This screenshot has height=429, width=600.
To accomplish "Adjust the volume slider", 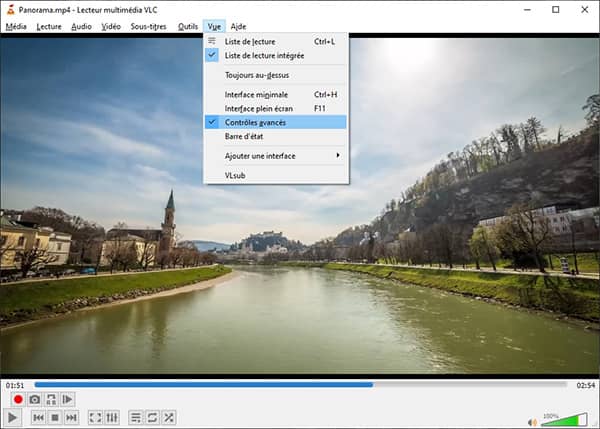I will (564, 420).
